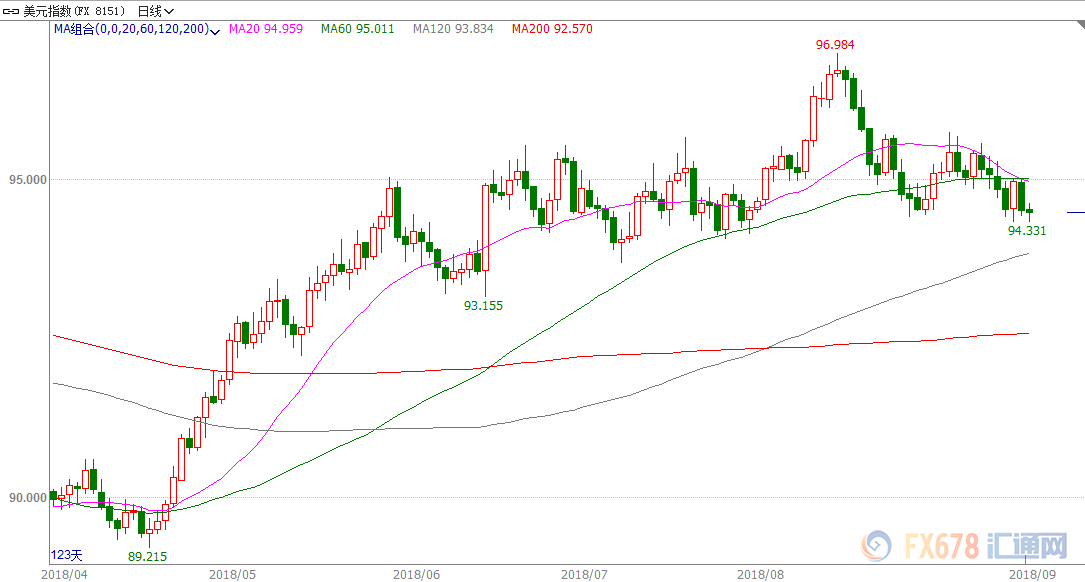Expand the MA组合 parameters dropdown
This screenshot has height=582, width=1085.
tap(215, 30)
